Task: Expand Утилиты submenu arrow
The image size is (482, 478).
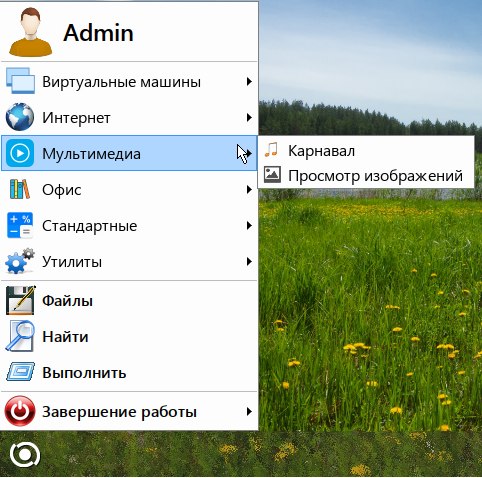Action: click(x=249, y=262)
